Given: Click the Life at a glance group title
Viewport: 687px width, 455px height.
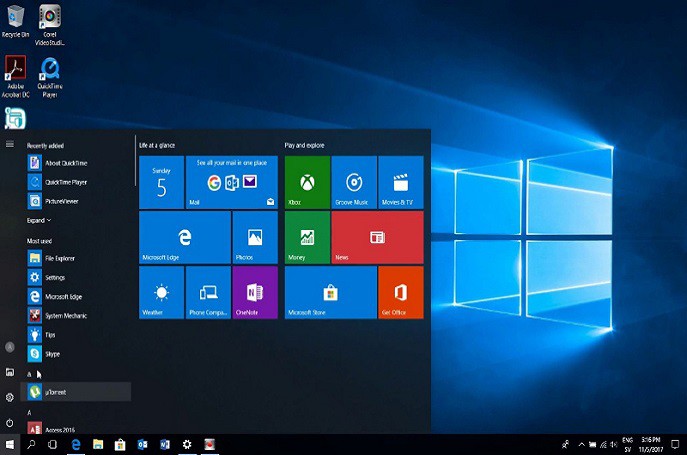Looking at the screenshot, I should (157, 145).
